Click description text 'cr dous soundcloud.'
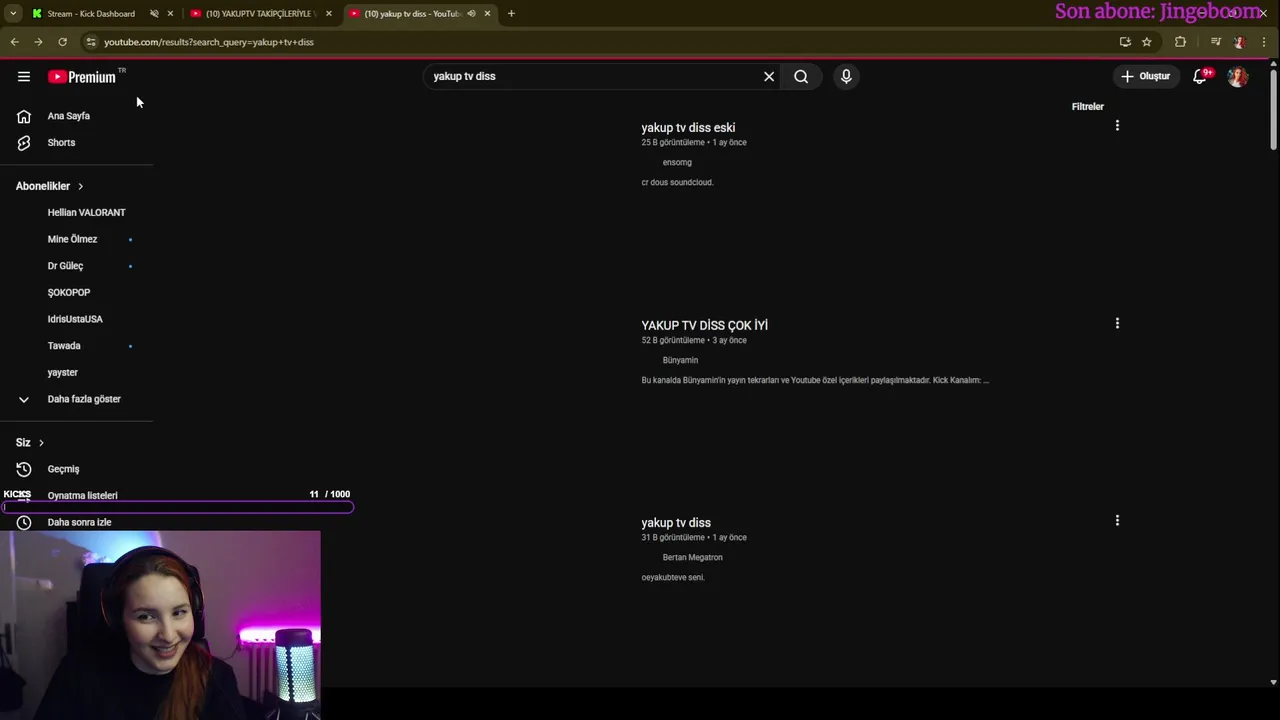1280x720 pixels. (677, 182)
